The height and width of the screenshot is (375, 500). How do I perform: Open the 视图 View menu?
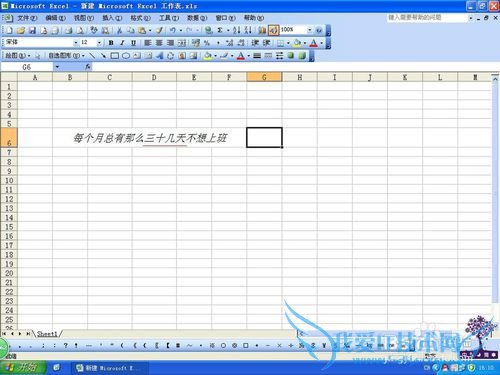84,18
